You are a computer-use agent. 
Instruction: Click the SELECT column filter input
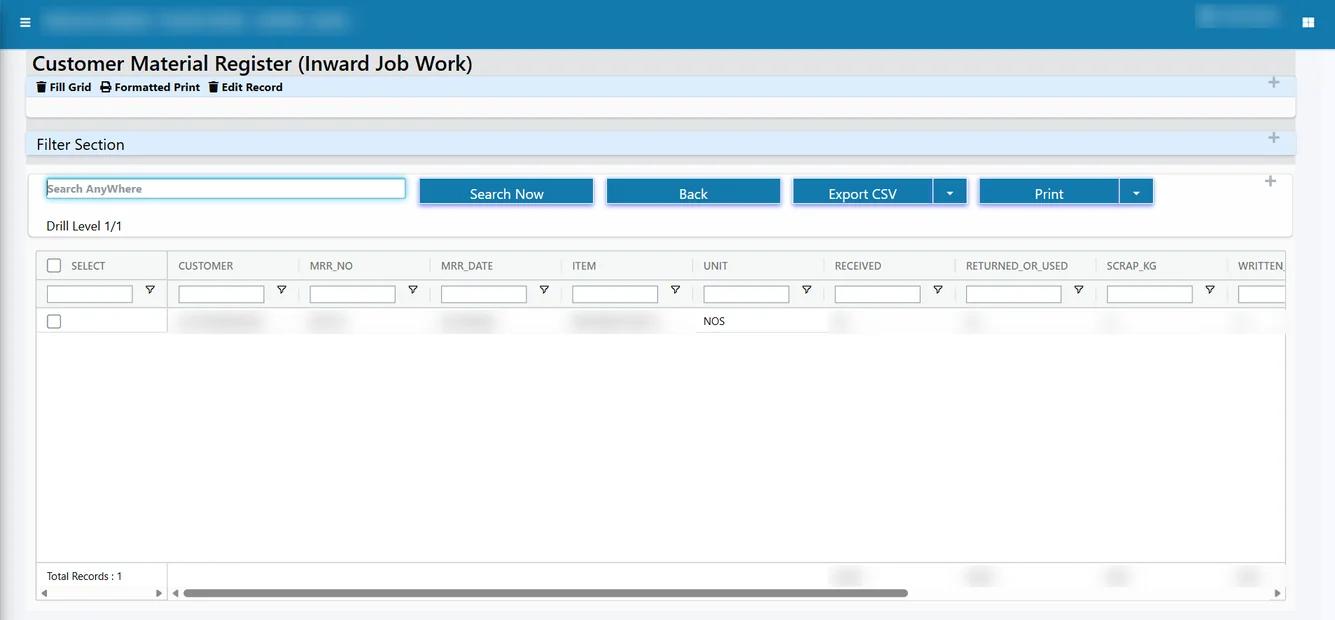tap(90, 294)
